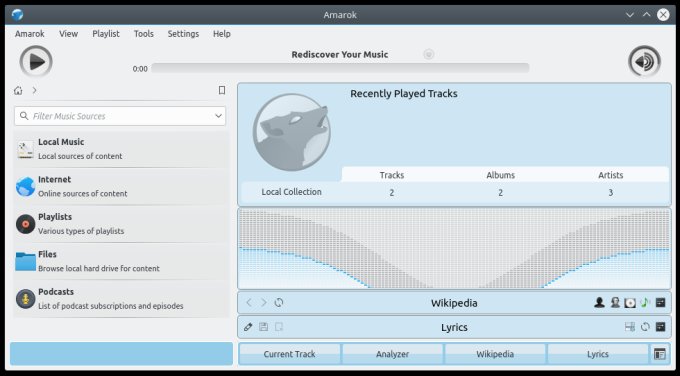
Task: Open the Local Music source
Action: (121, 149)
